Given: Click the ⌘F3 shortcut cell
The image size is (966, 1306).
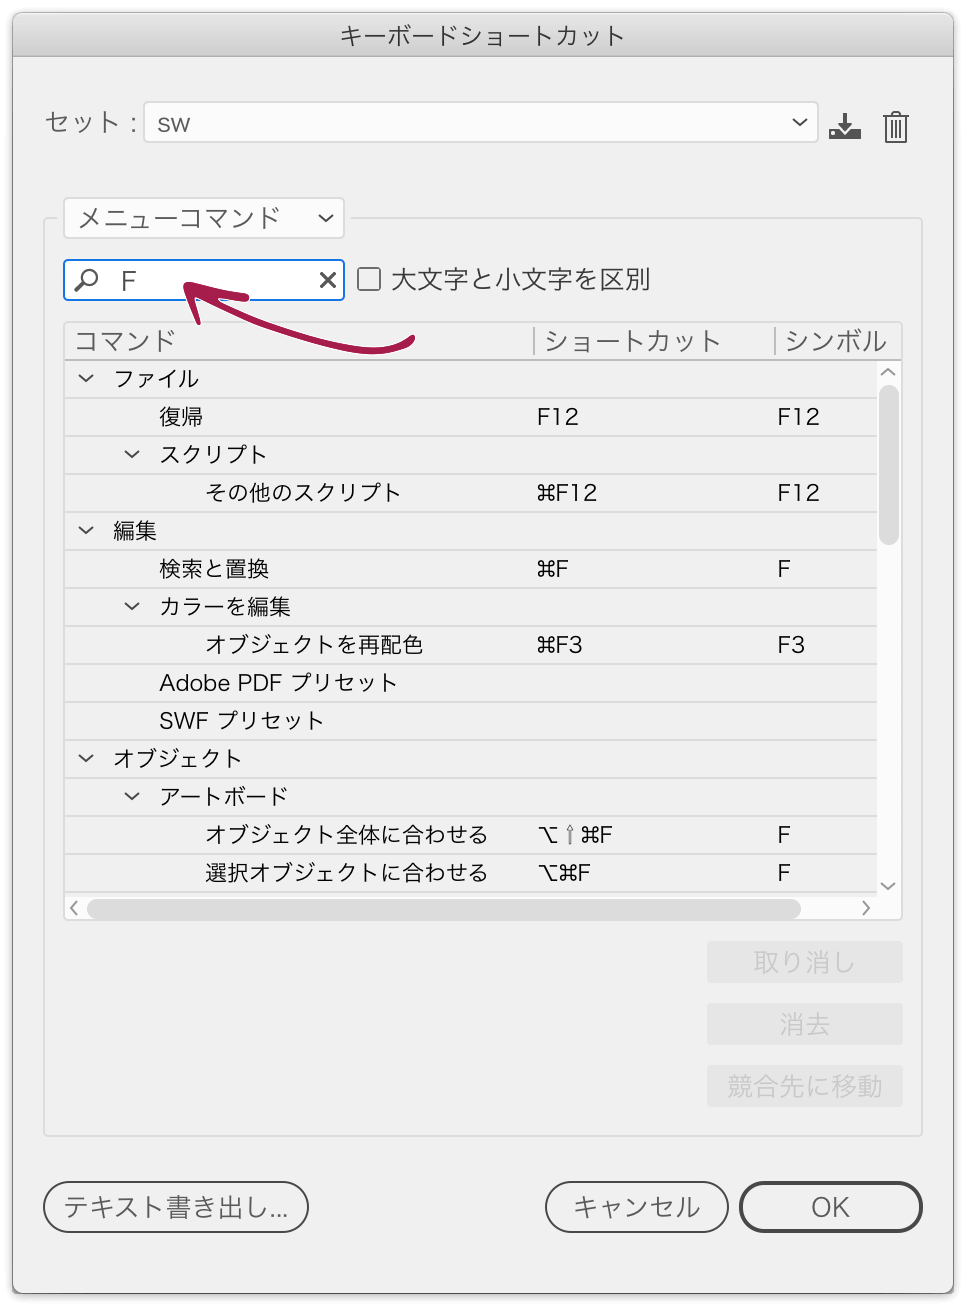Looking at the screenshot, I should click(560, 645).
